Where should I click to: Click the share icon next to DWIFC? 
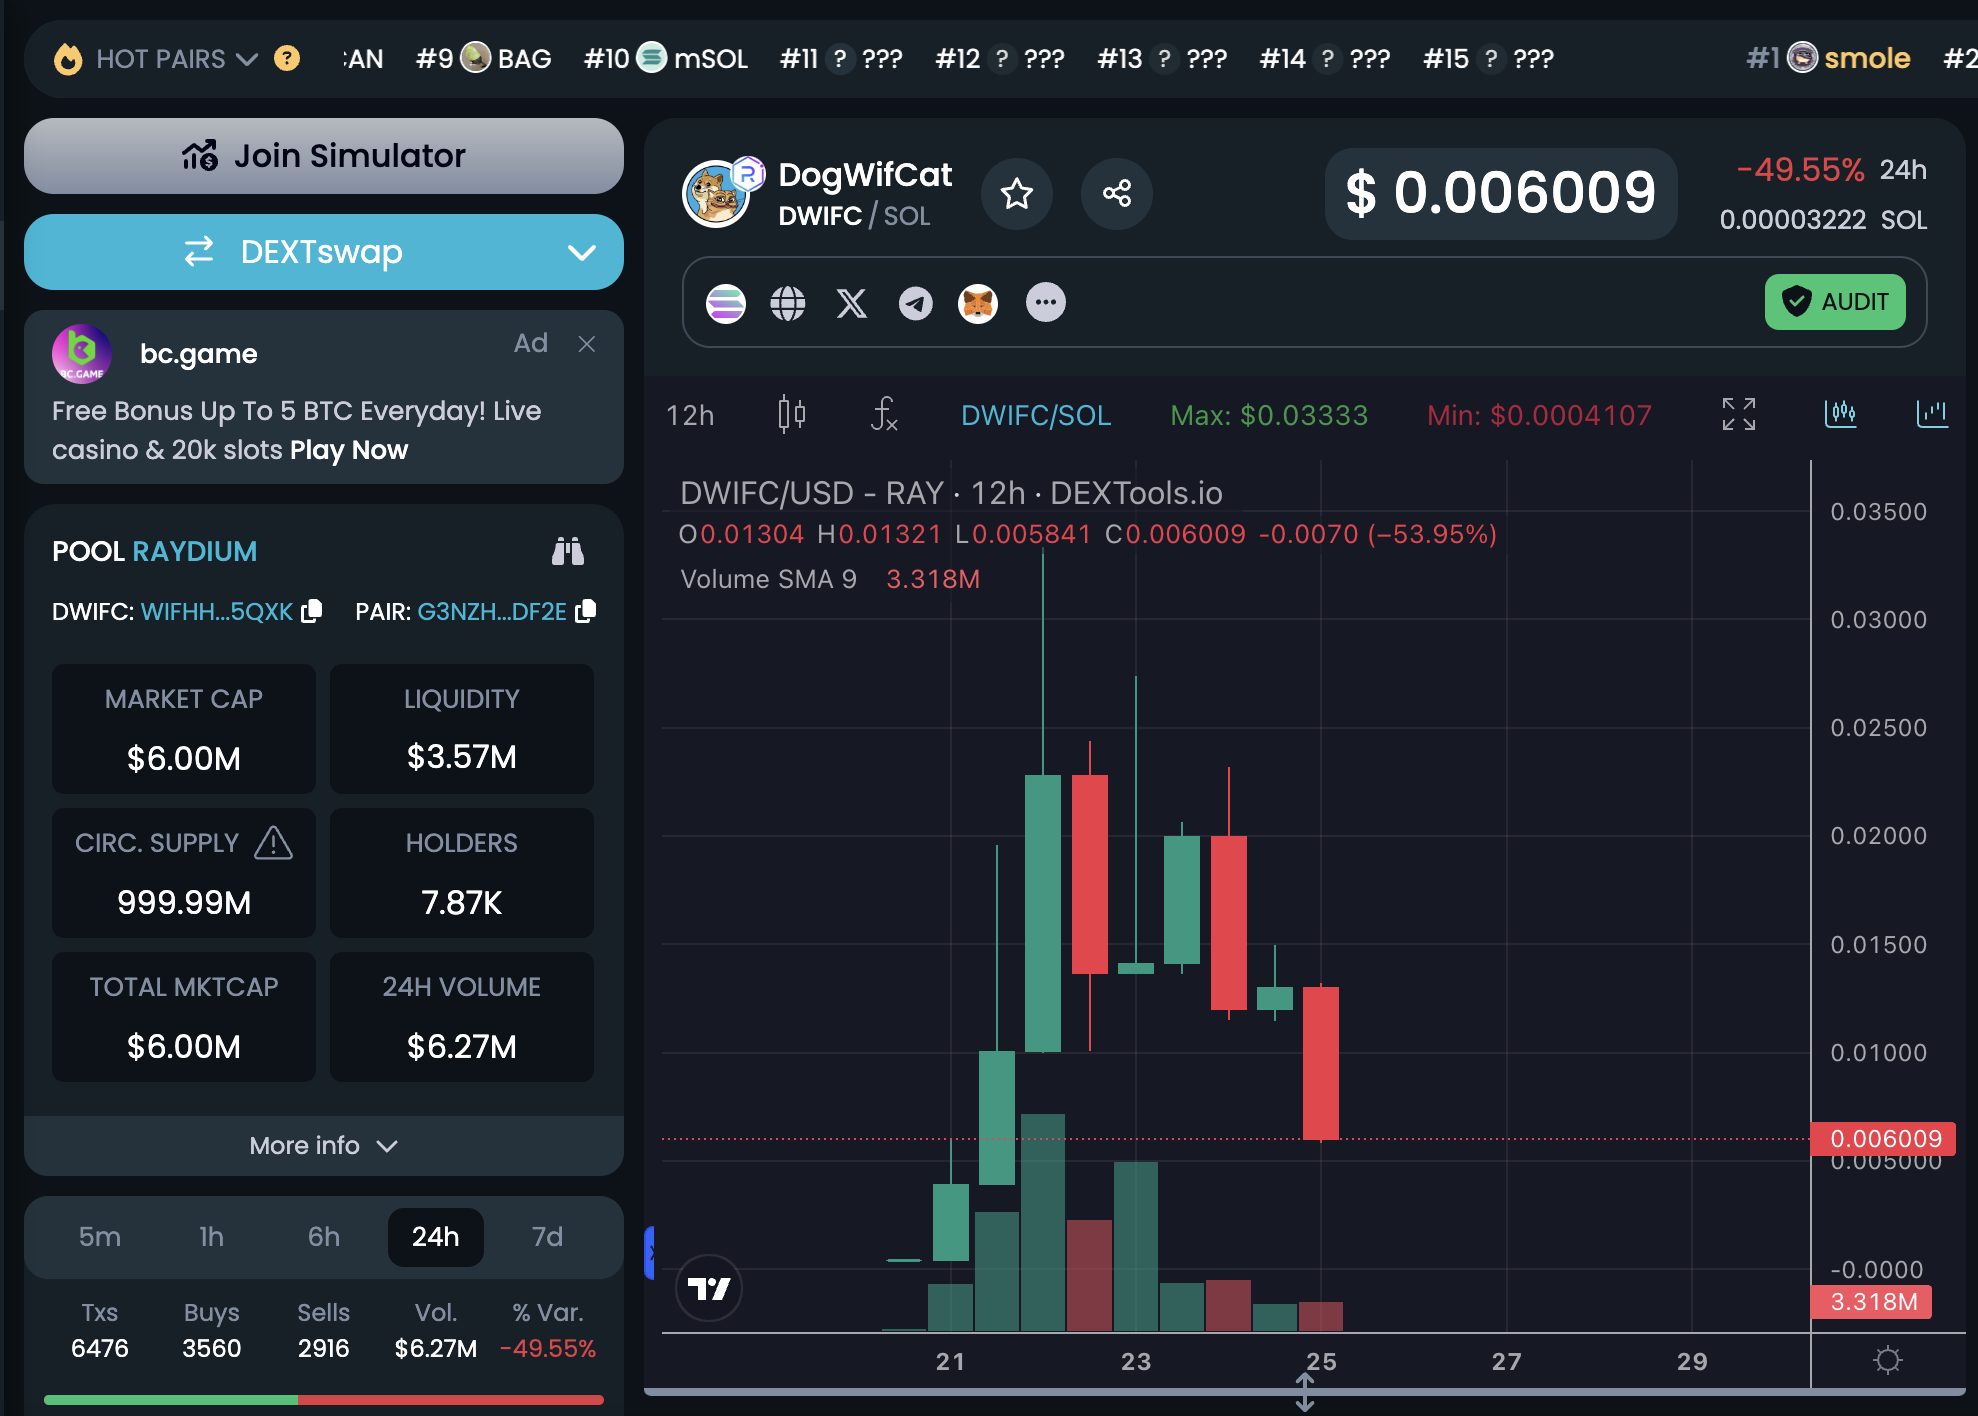[1116, 194]
